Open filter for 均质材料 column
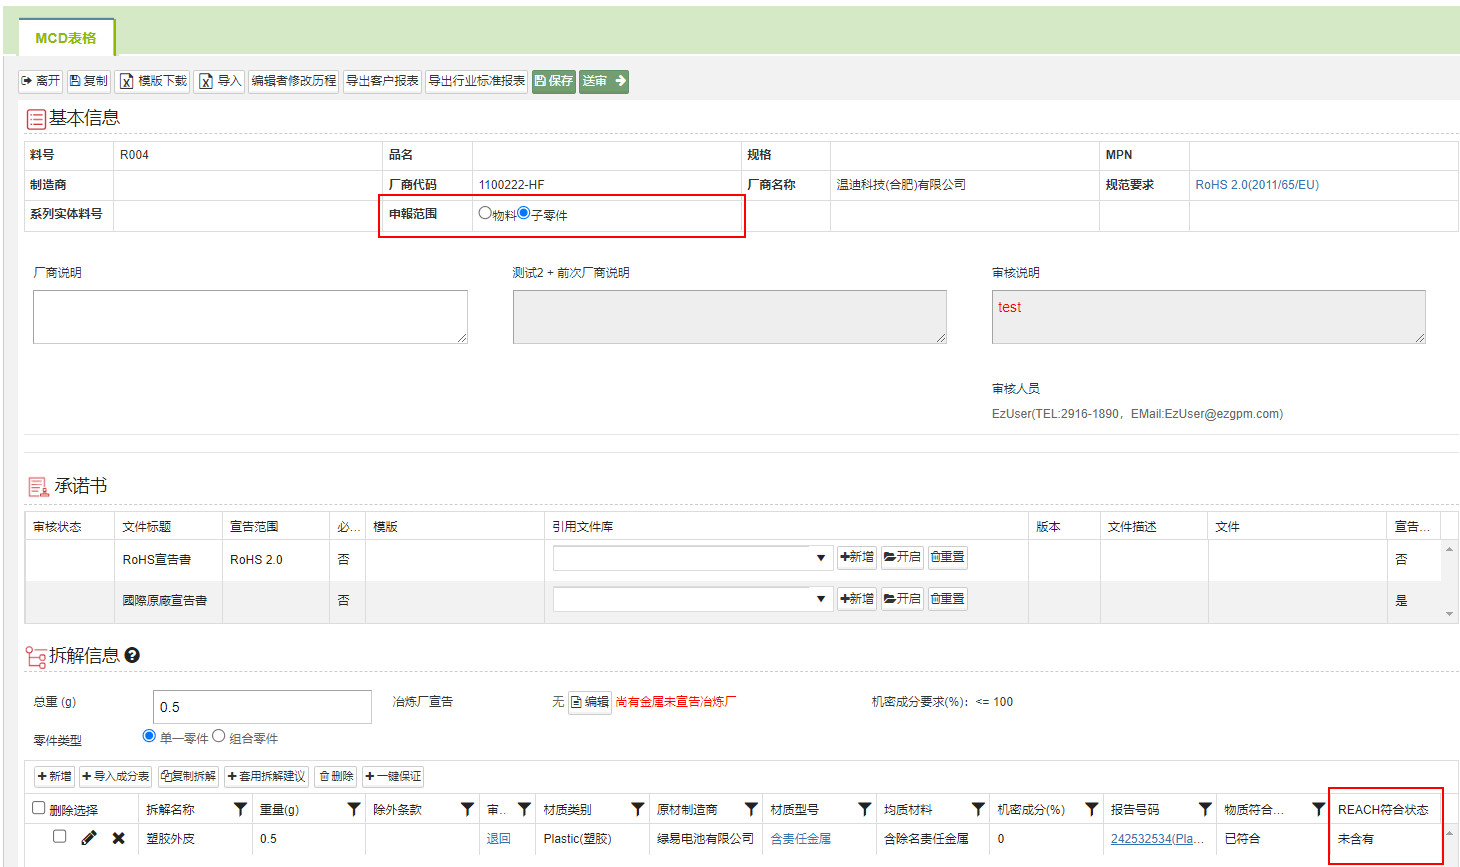Screen dimensions: 1460x867 pyautogui.click(x=978, y=809)
